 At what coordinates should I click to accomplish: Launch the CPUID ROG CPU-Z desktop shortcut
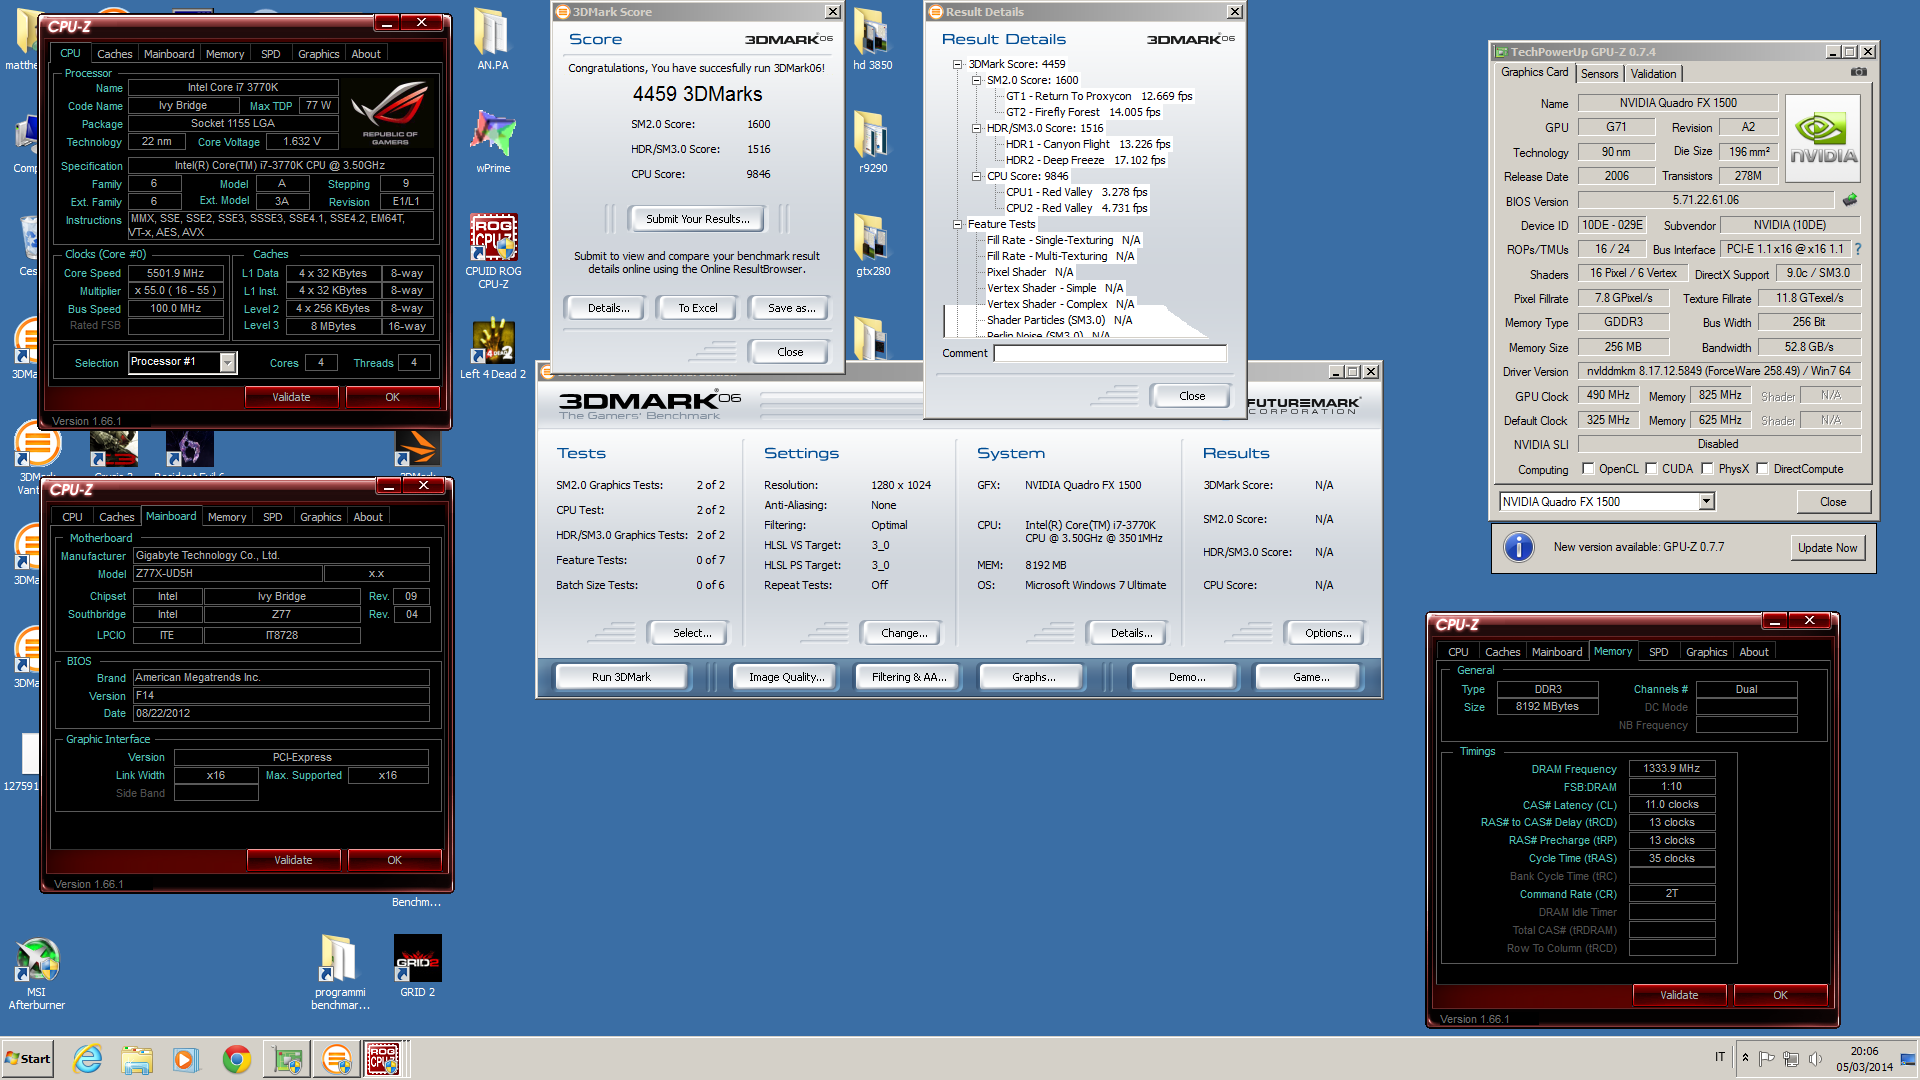point(493,250)
